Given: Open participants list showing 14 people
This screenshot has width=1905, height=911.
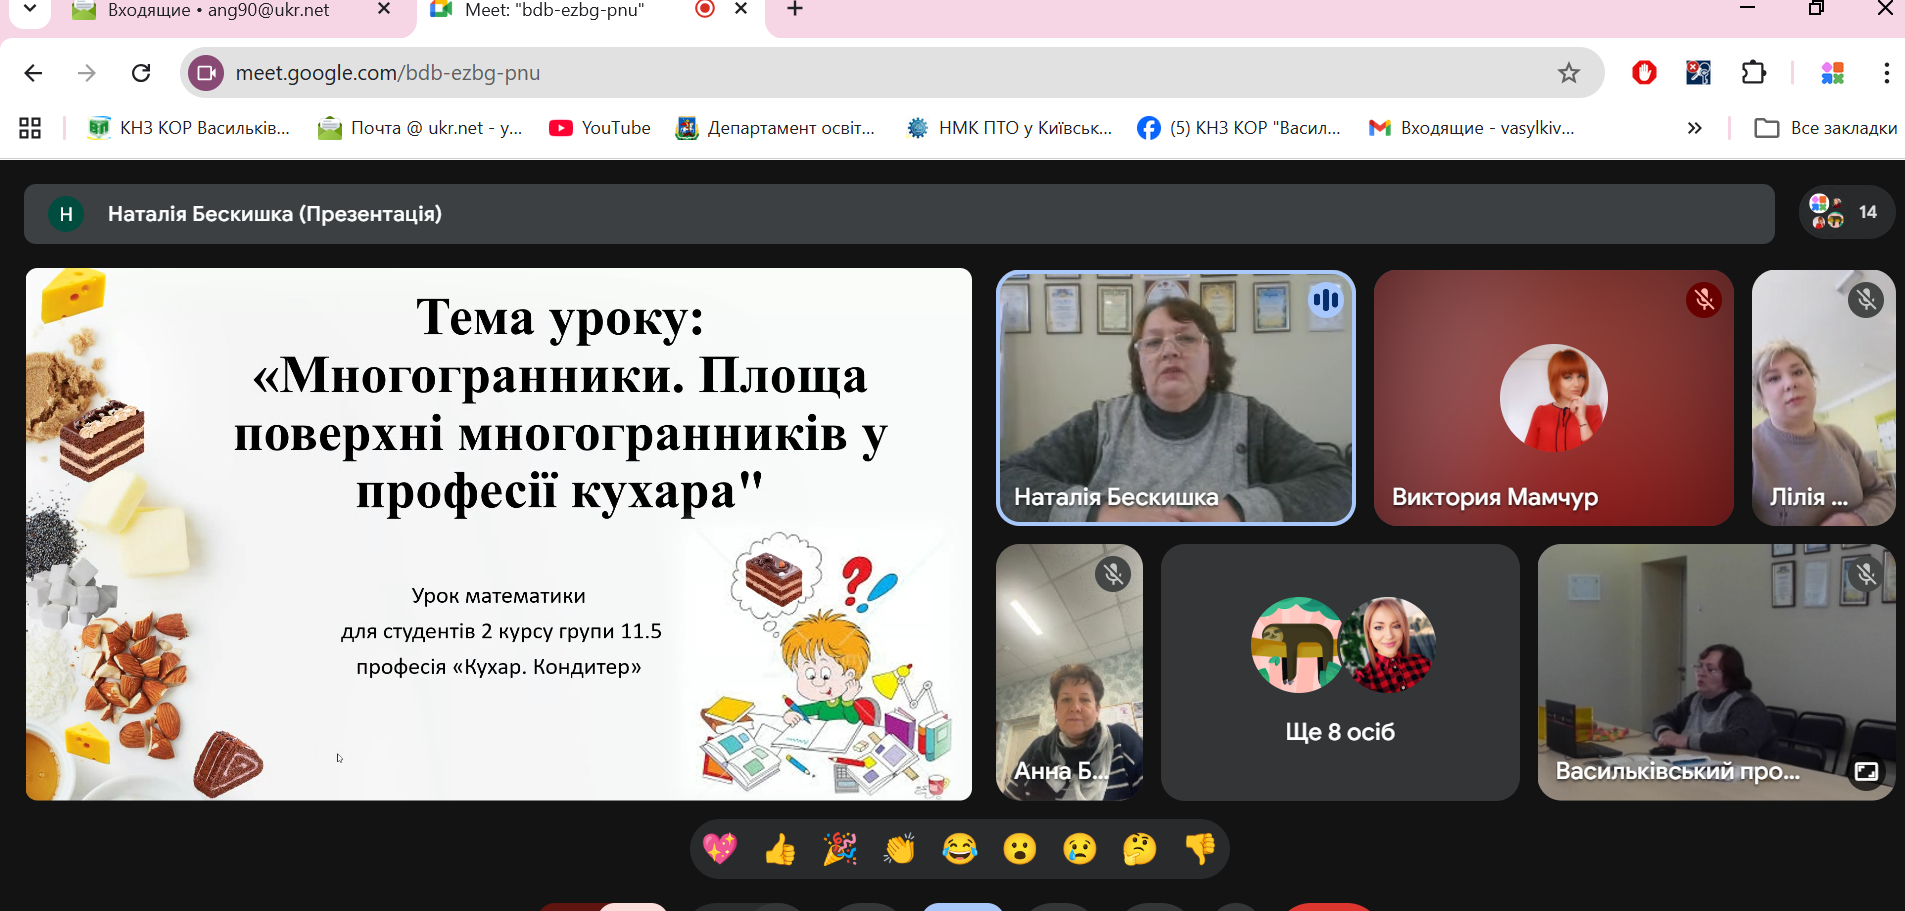Looking at the screenshot, I should (x=1846, y=212).
